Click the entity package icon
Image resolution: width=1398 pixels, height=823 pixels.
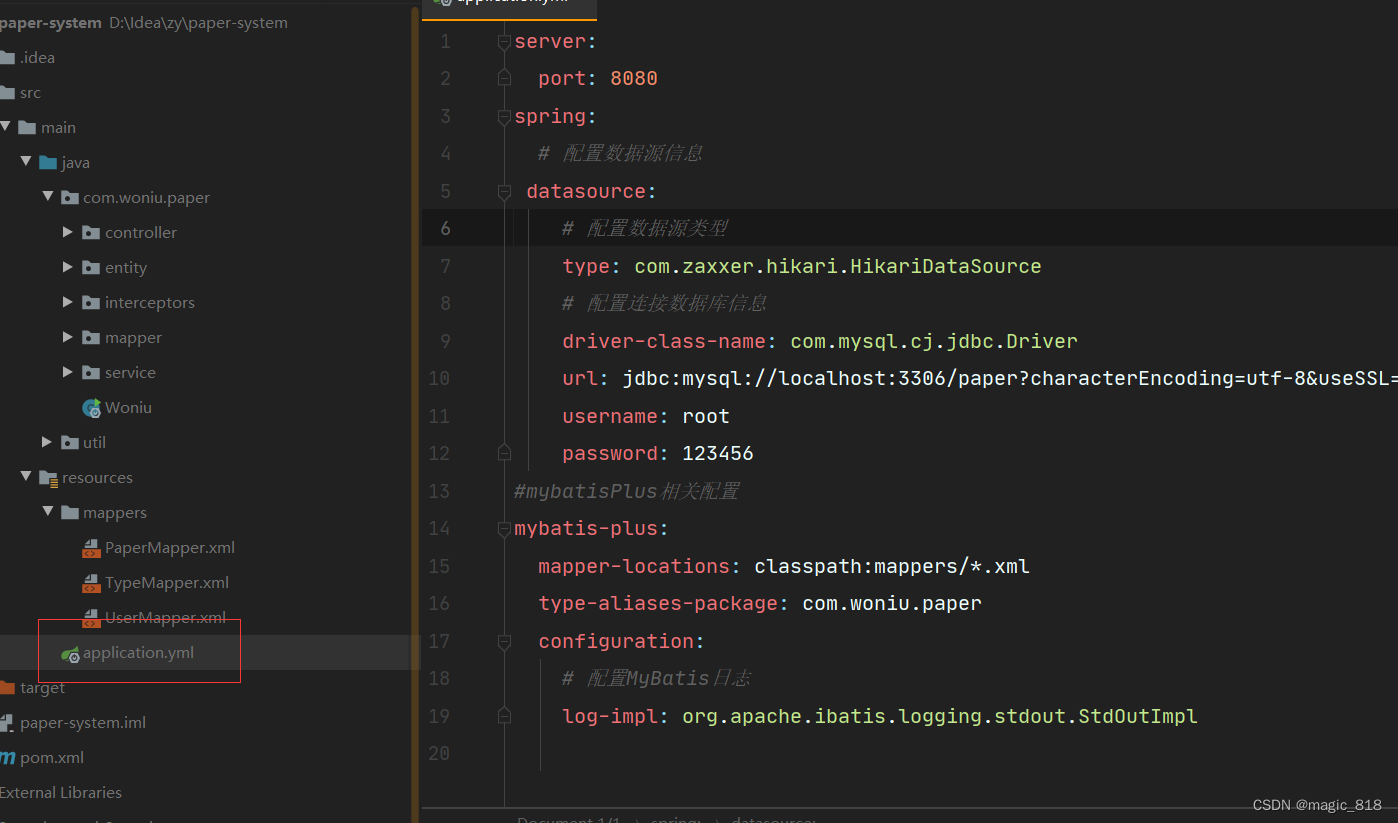point(91,267)
